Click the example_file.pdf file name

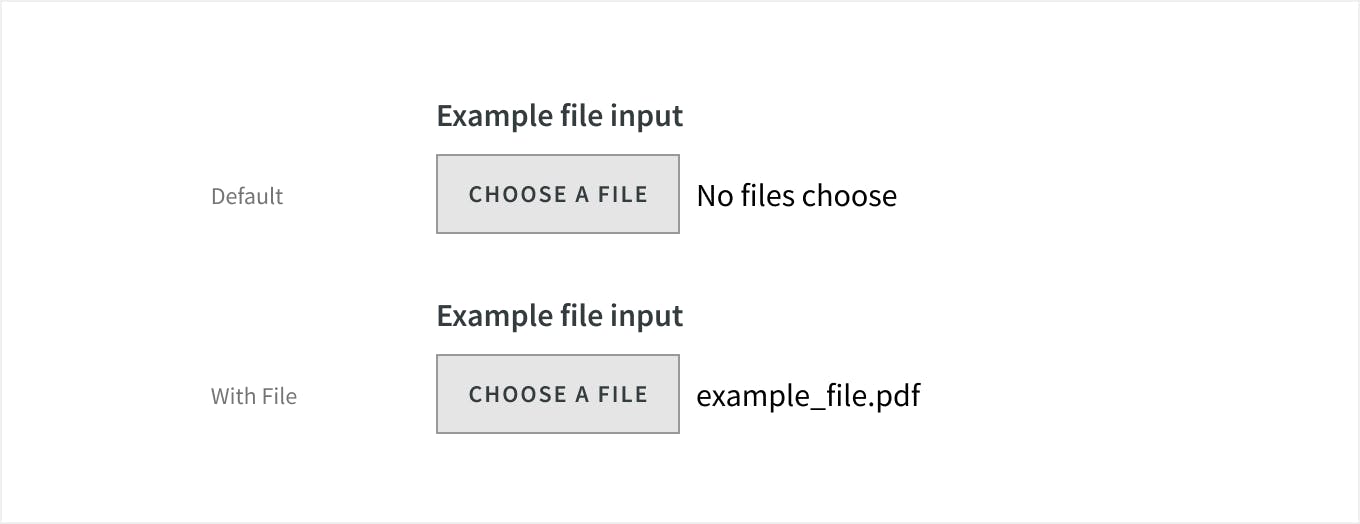(808, 396)
